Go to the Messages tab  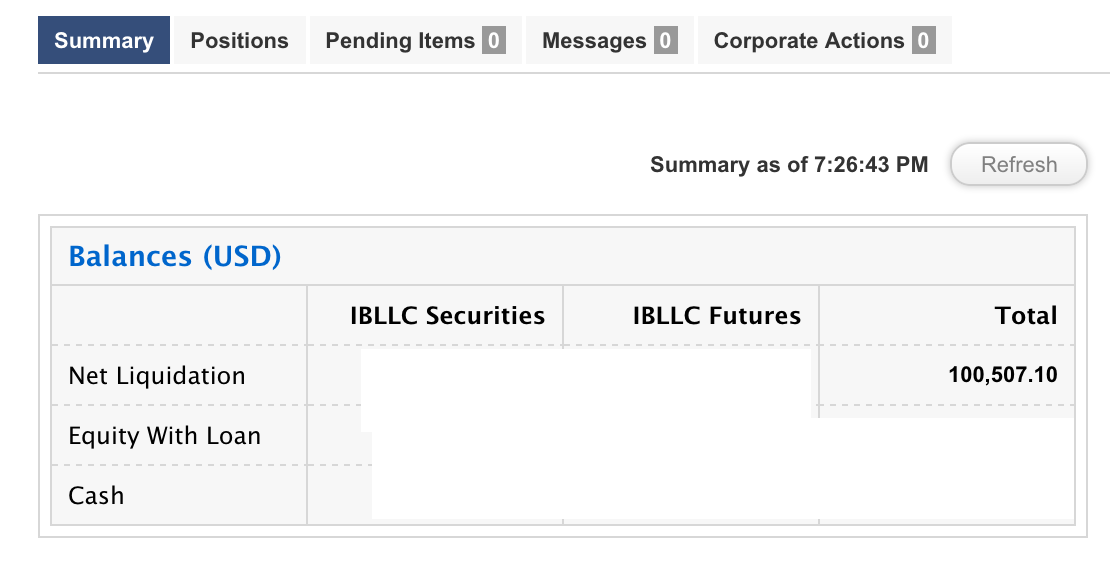(x=594, y=41)
